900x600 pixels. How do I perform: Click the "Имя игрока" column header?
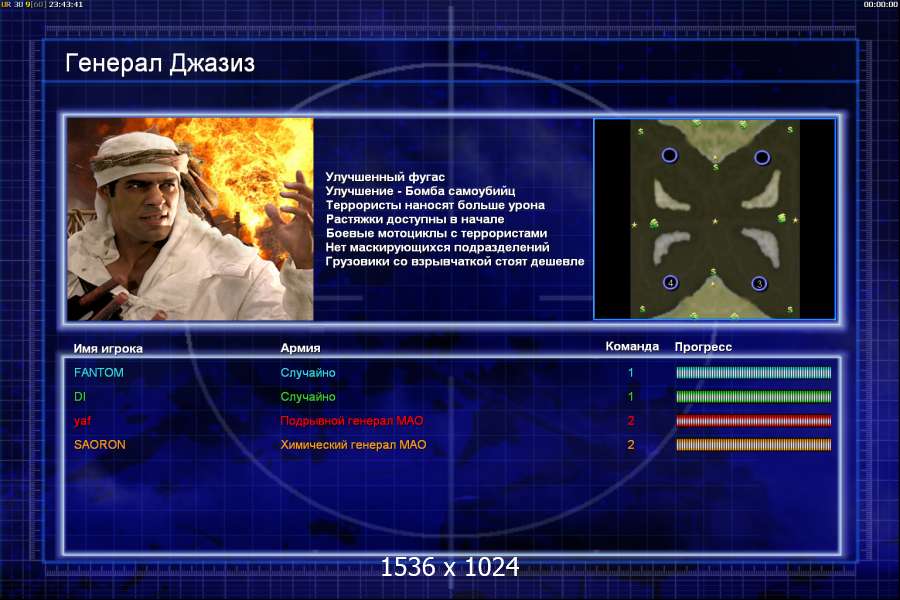pyautogui.click(x=108, y=349)
